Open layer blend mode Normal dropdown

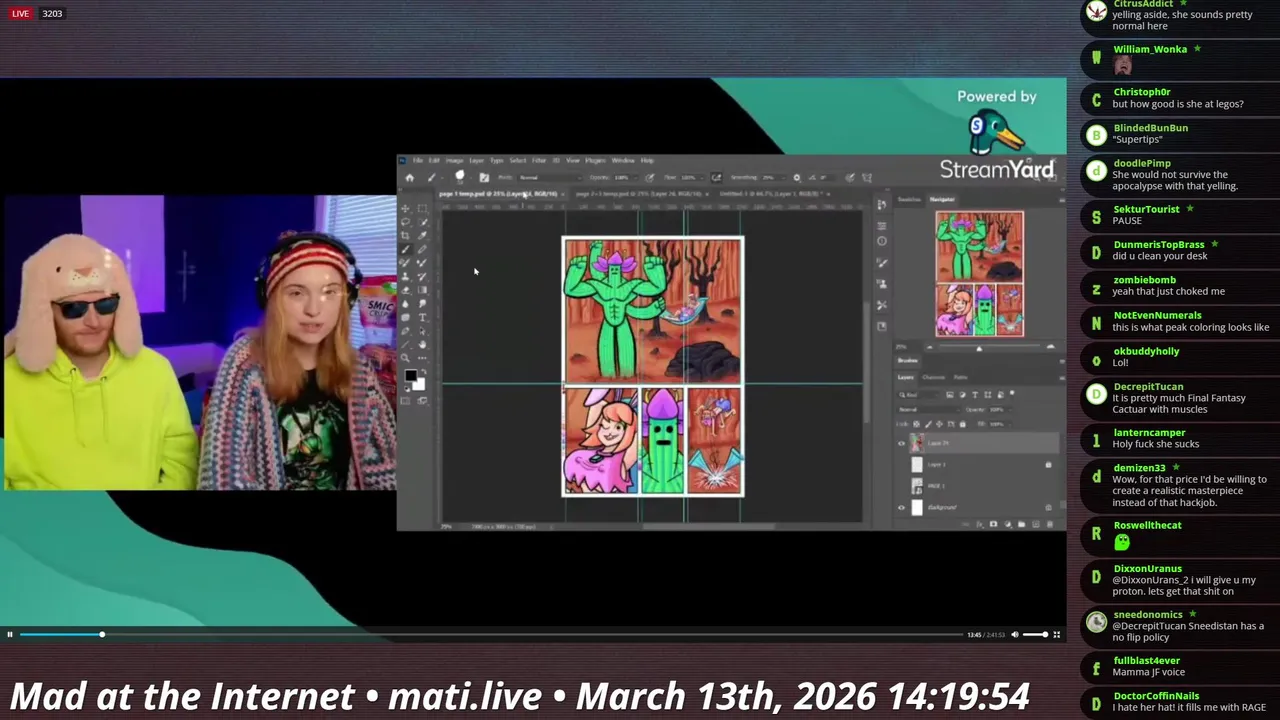(929, 410)
